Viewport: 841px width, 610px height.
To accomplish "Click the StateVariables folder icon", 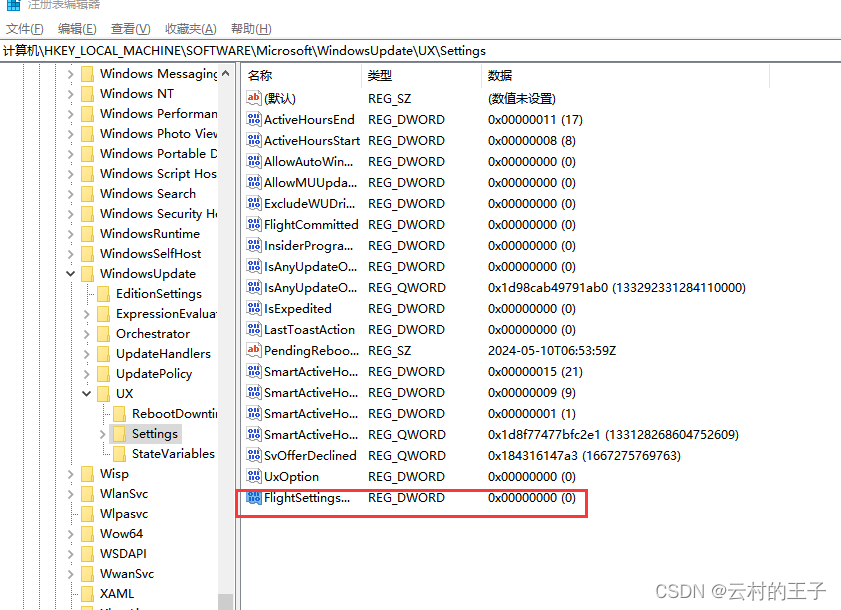I will 120,454.
